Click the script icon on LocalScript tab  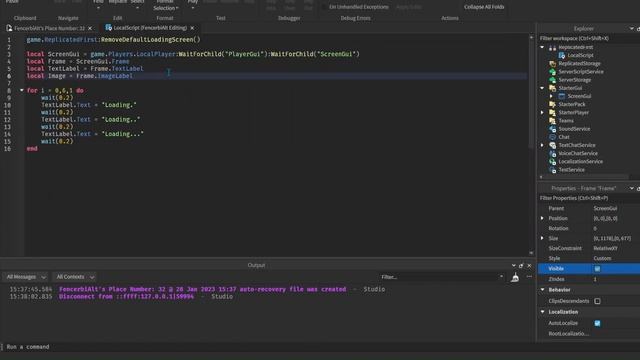point(108,28)
